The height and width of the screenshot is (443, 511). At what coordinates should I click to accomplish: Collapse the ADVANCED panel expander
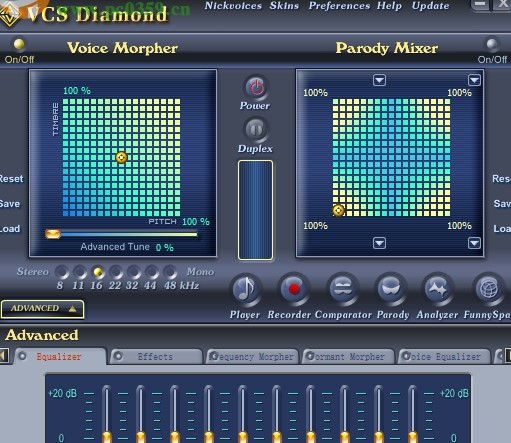coord(42,309)
